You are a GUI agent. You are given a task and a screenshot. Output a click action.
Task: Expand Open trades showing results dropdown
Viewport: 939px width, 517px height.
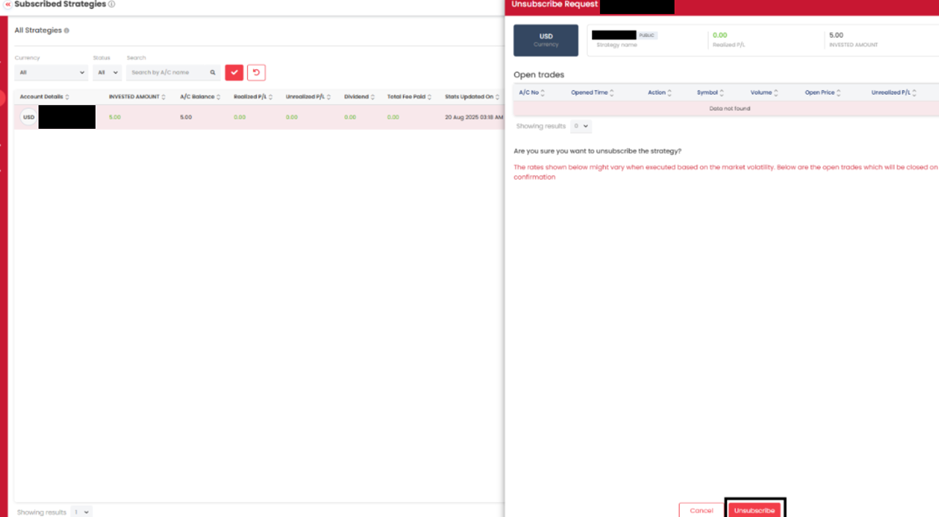click(x=580, y=127)
